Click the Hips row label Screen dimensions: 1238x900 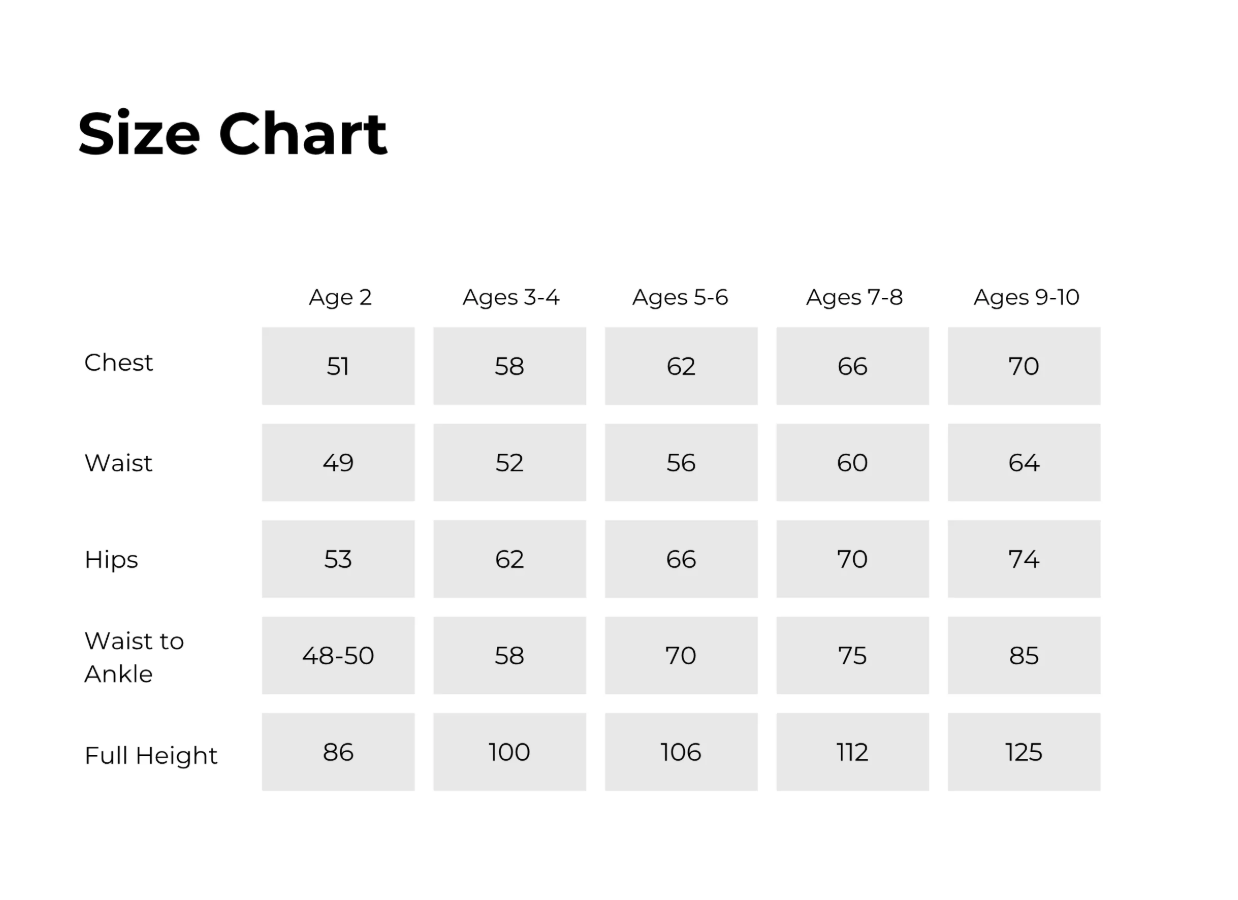(x=111, y=560)
